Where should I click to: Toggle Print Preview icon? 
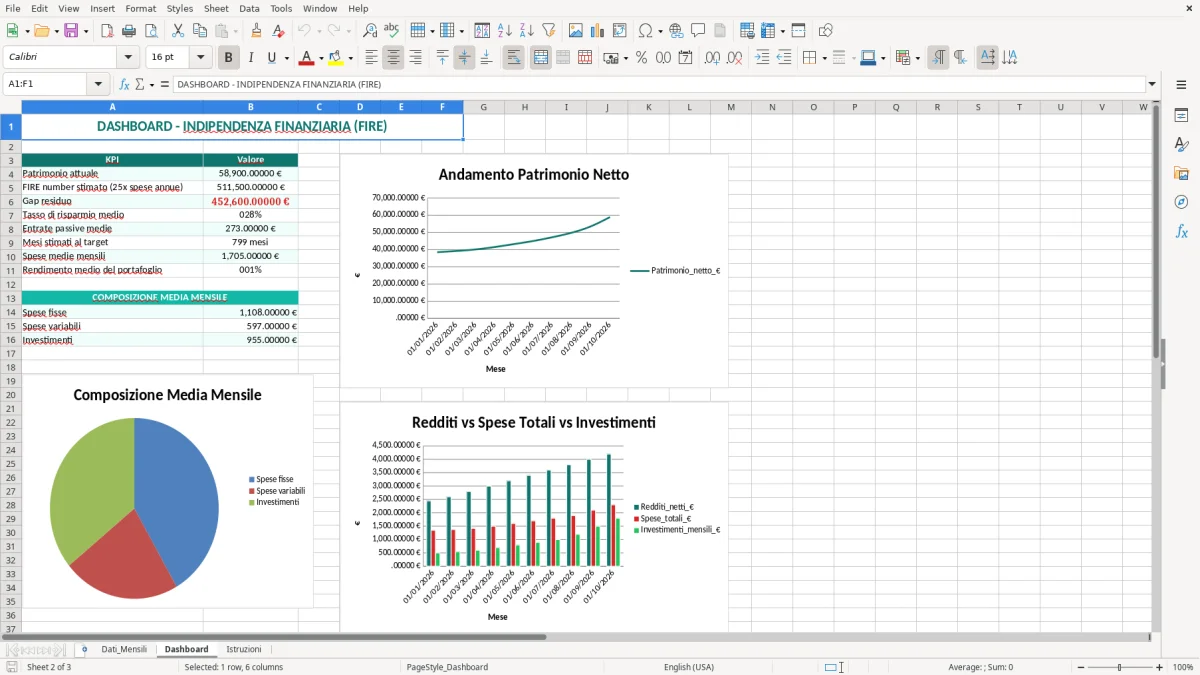pos(150,31)
